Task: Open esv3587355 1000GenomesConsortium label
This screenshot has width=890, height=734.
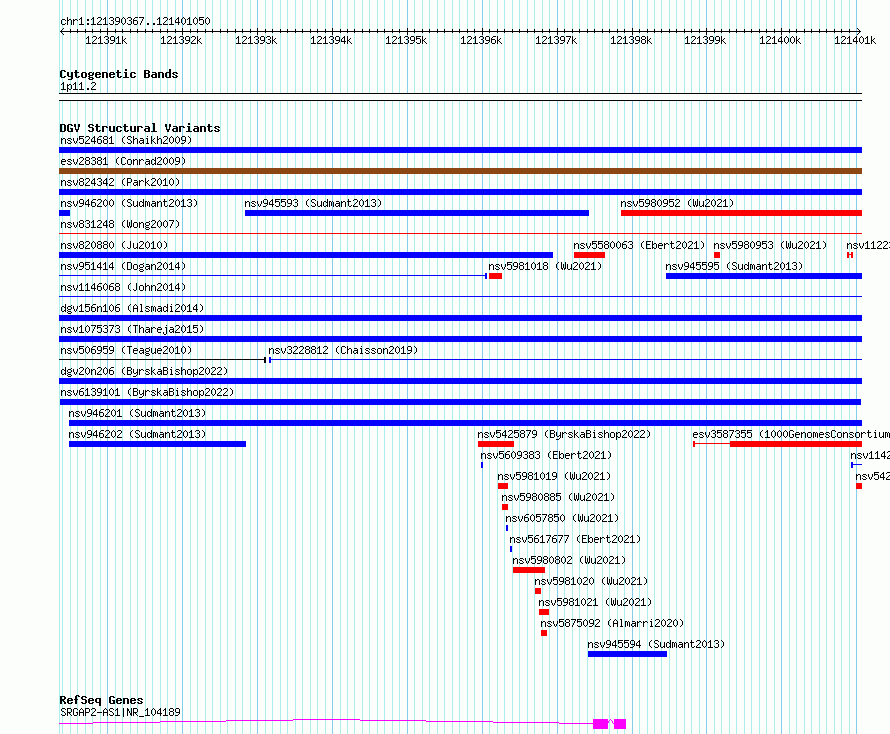Action: coord(791,434)
